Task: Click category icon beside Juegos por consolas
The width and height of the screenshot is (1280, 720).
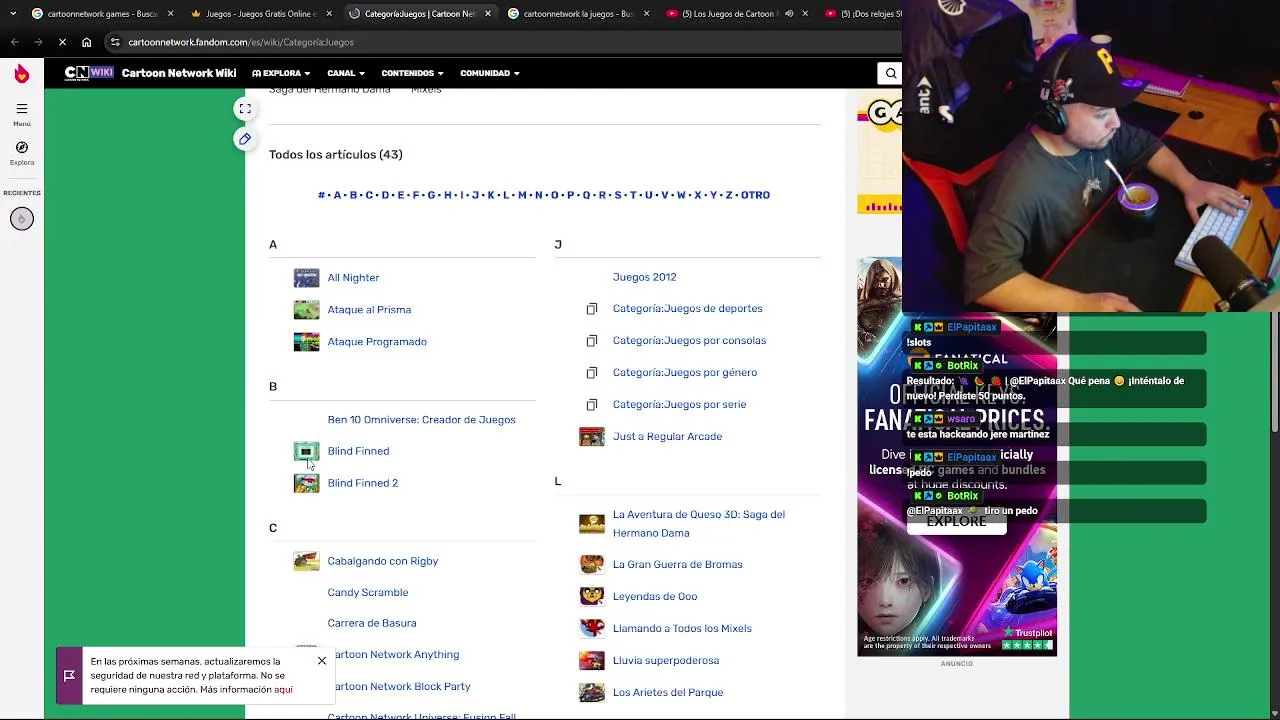Action: point(592,341)
